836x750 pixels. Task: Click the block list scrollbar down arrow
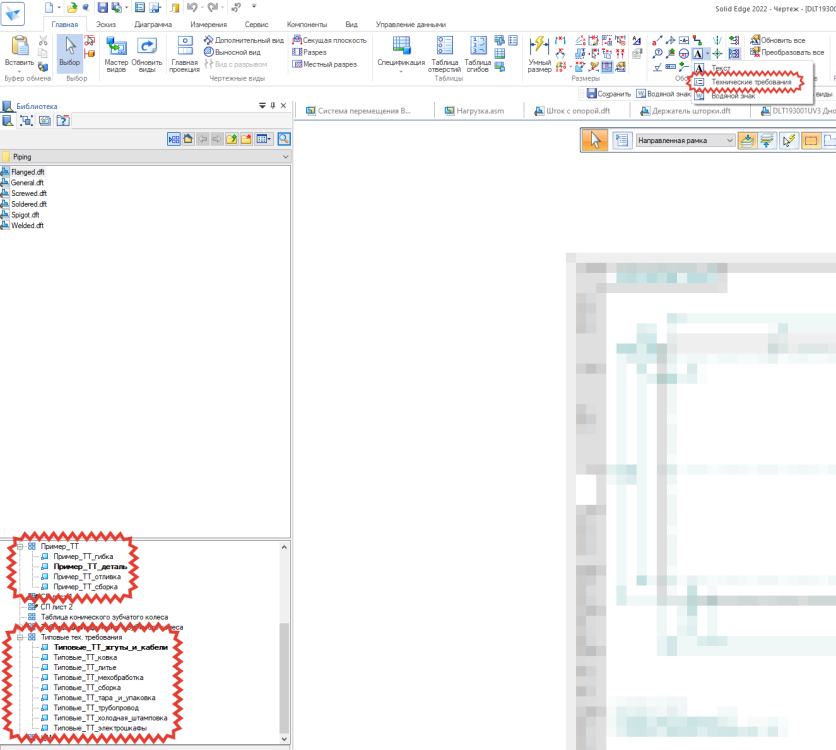click(284, 739)
